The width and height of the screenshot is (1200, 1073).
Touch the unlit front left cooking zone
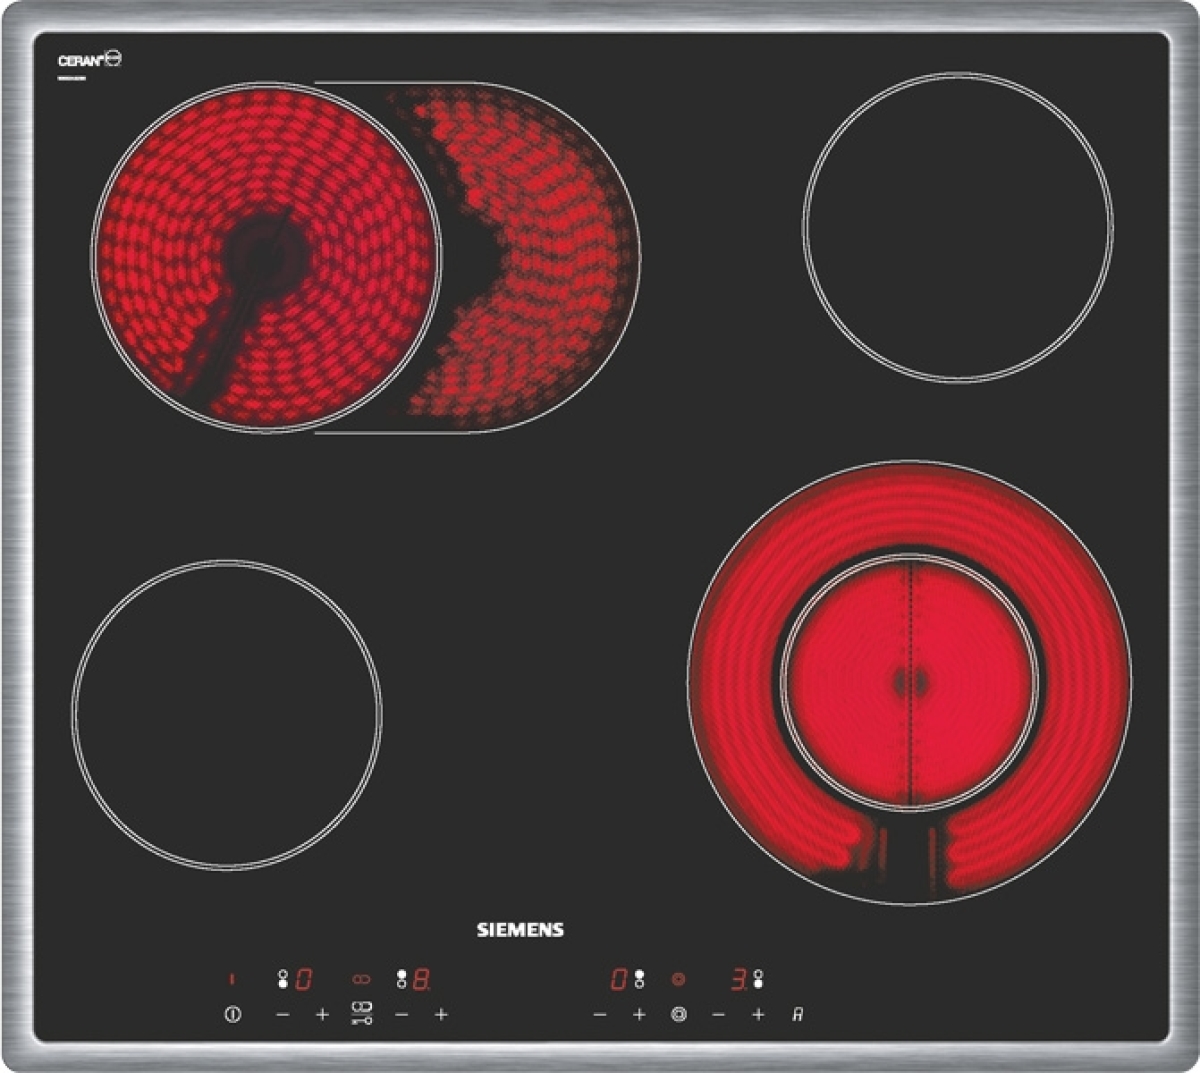tap(227, 713)
